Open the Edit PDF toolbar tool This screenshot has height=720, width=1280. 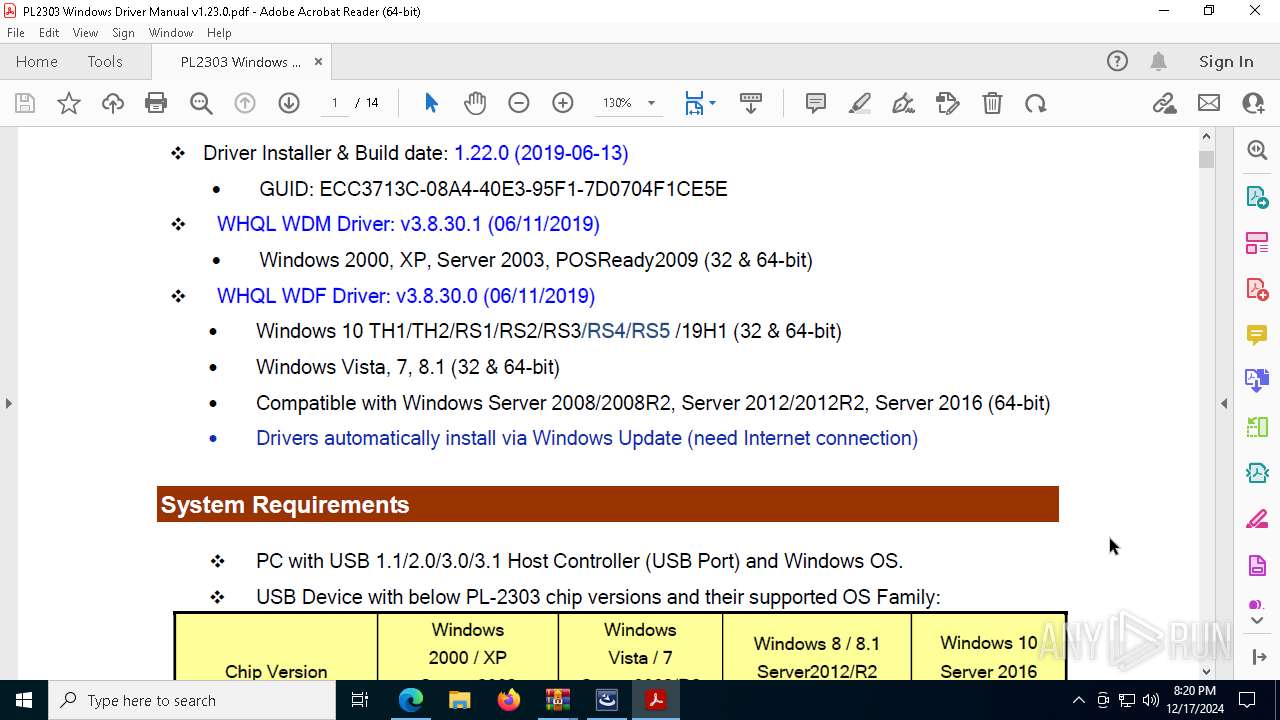coord(948,103)
